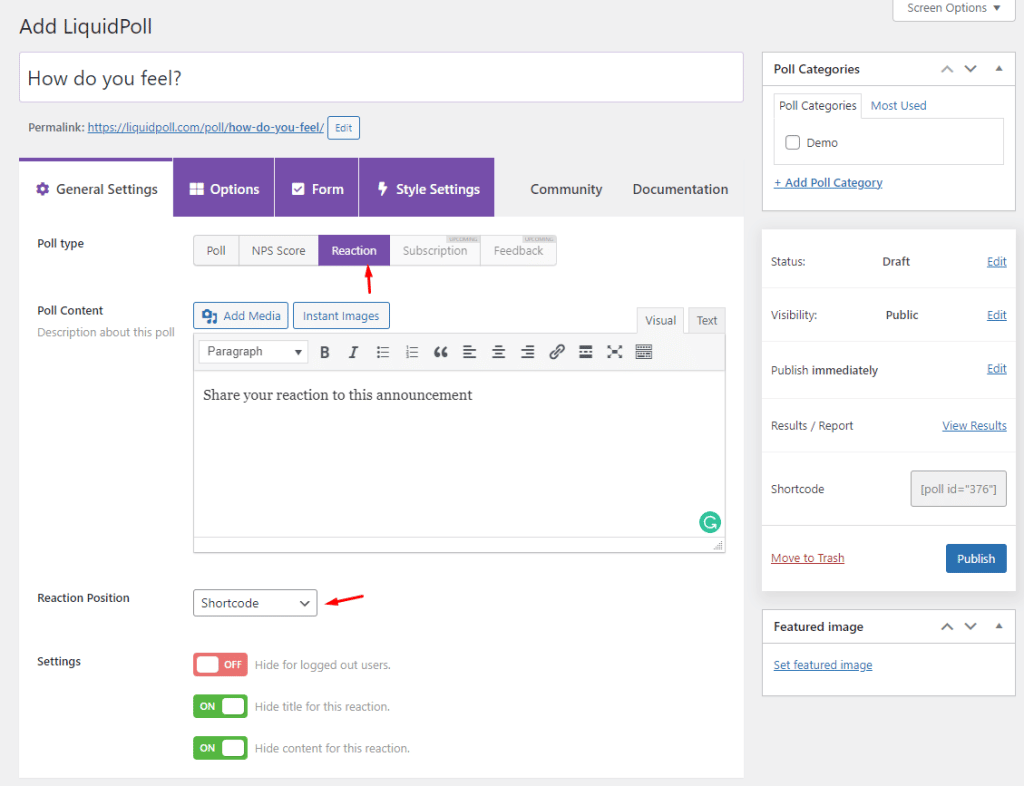Open the Reaction Position dropdown
This screenshot has height=786, width=1024.
(x=255, y=603)
